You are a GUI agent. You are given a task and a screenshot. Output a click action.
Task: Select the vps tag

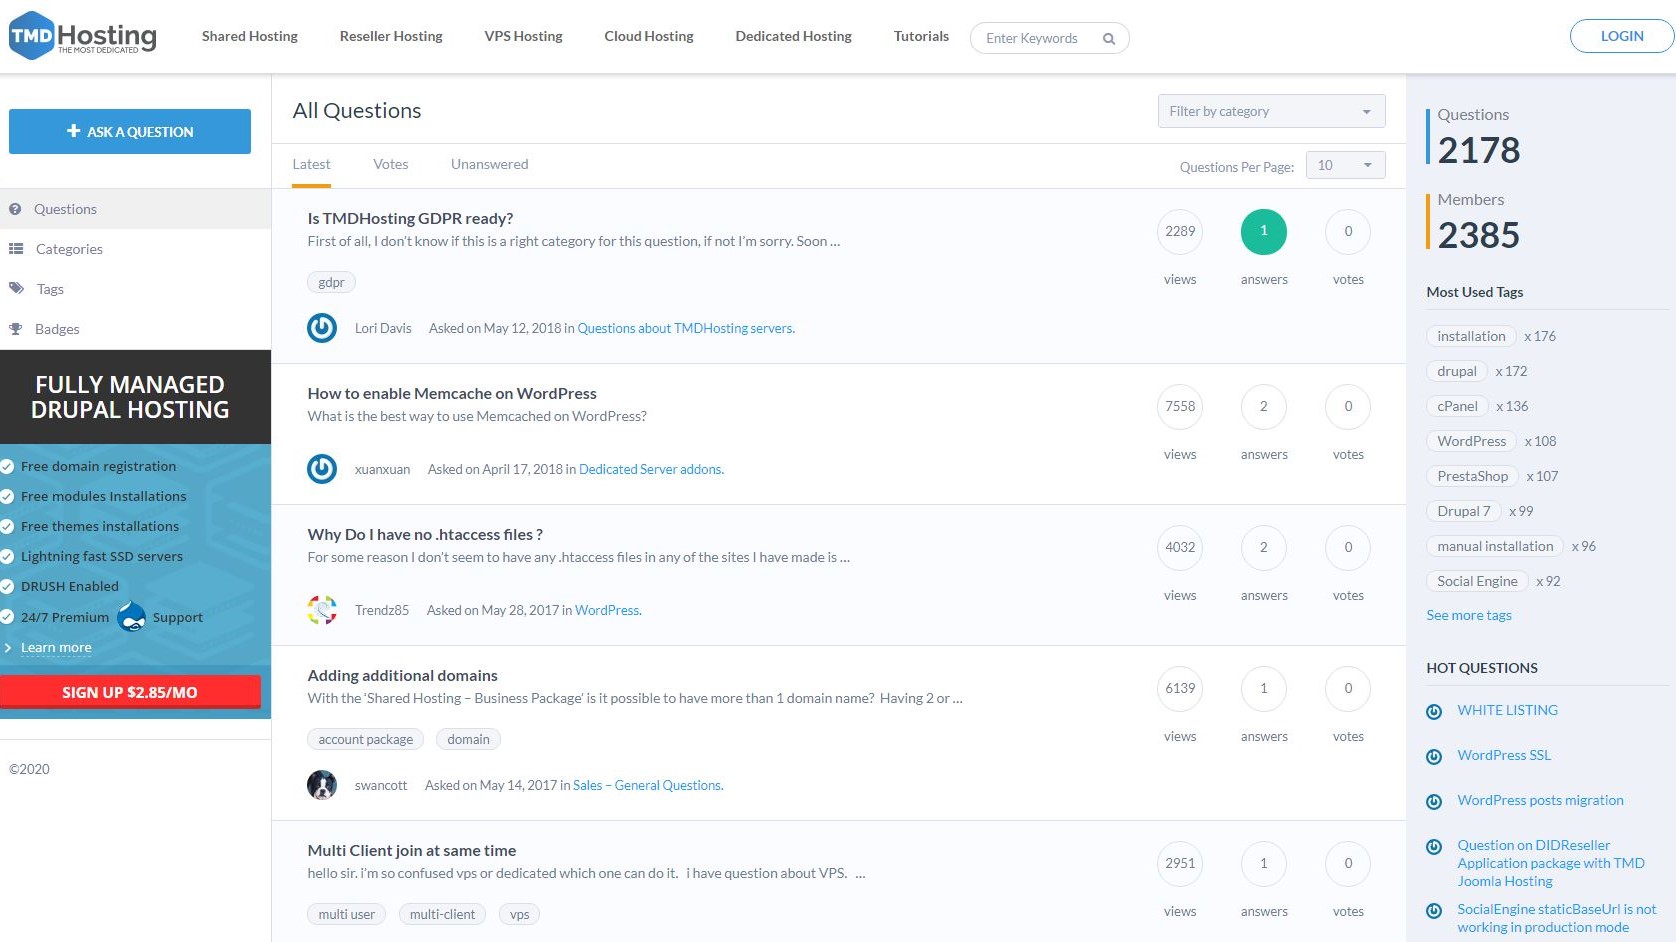[519, 914]
